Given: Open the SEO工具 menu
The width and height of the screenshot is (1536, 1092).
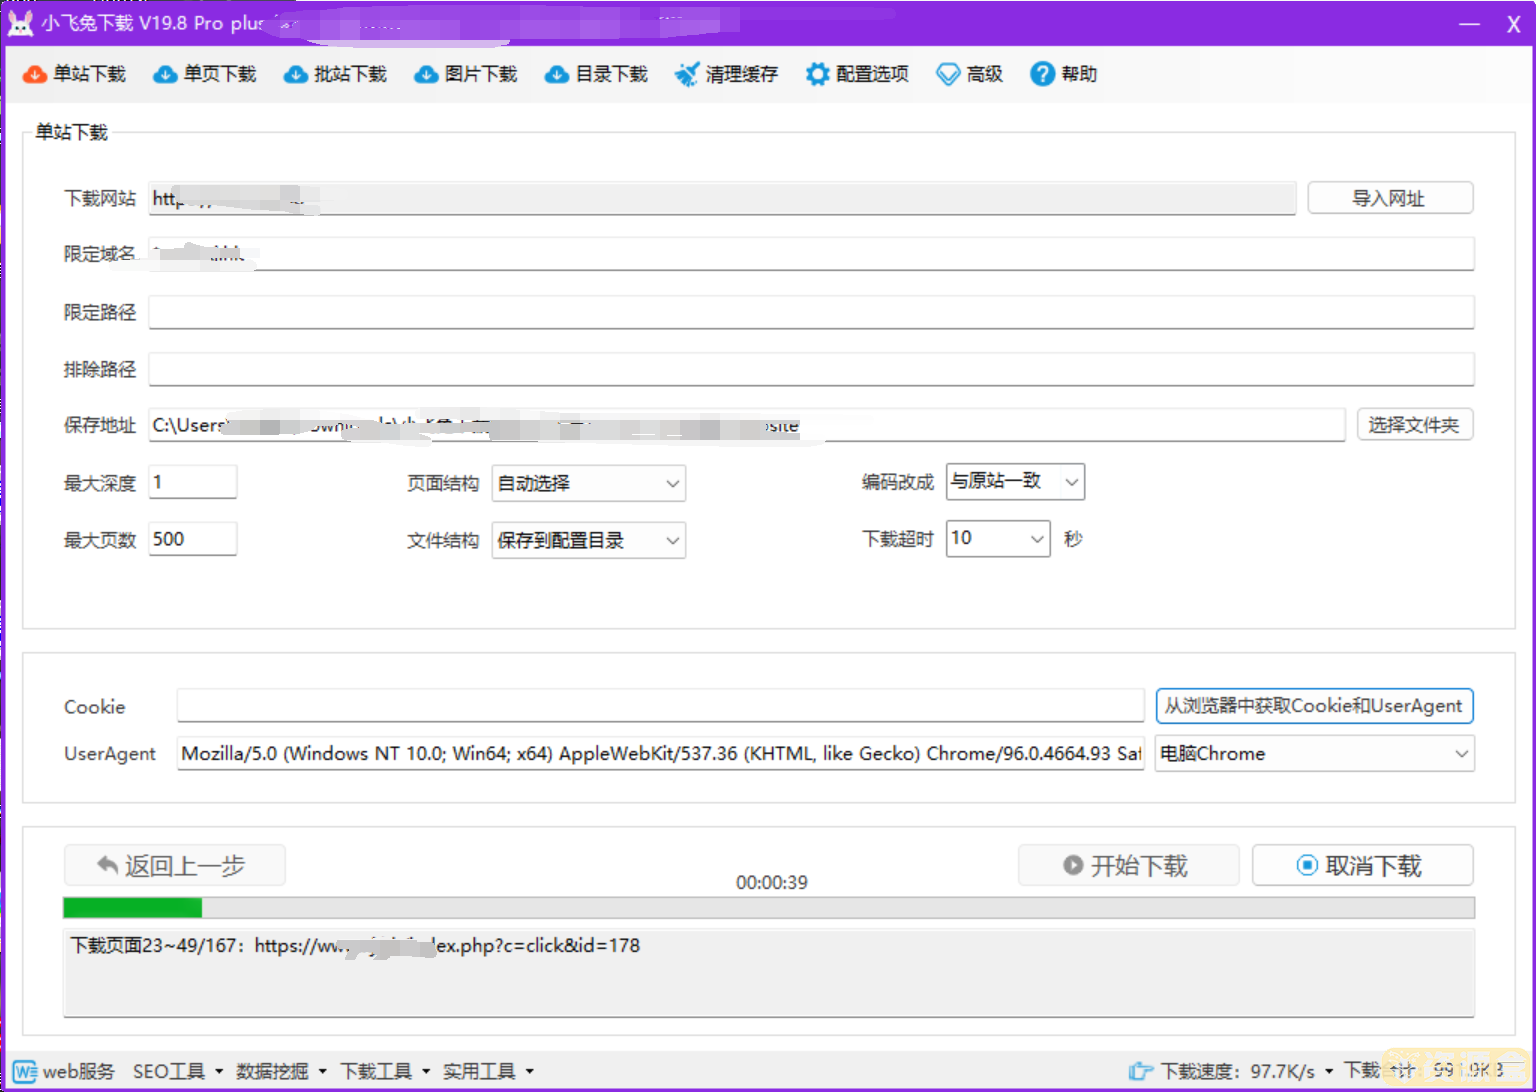Looking at the screenshot, I should point(178,1071).
